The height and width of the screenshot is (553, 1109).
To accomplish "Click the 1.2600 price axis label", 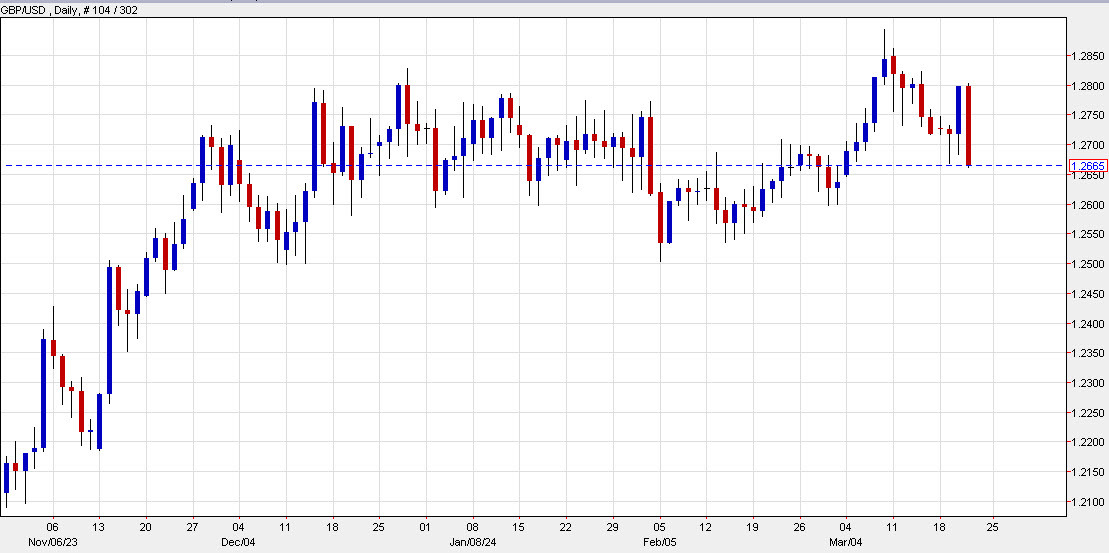I will (1088, 205).
